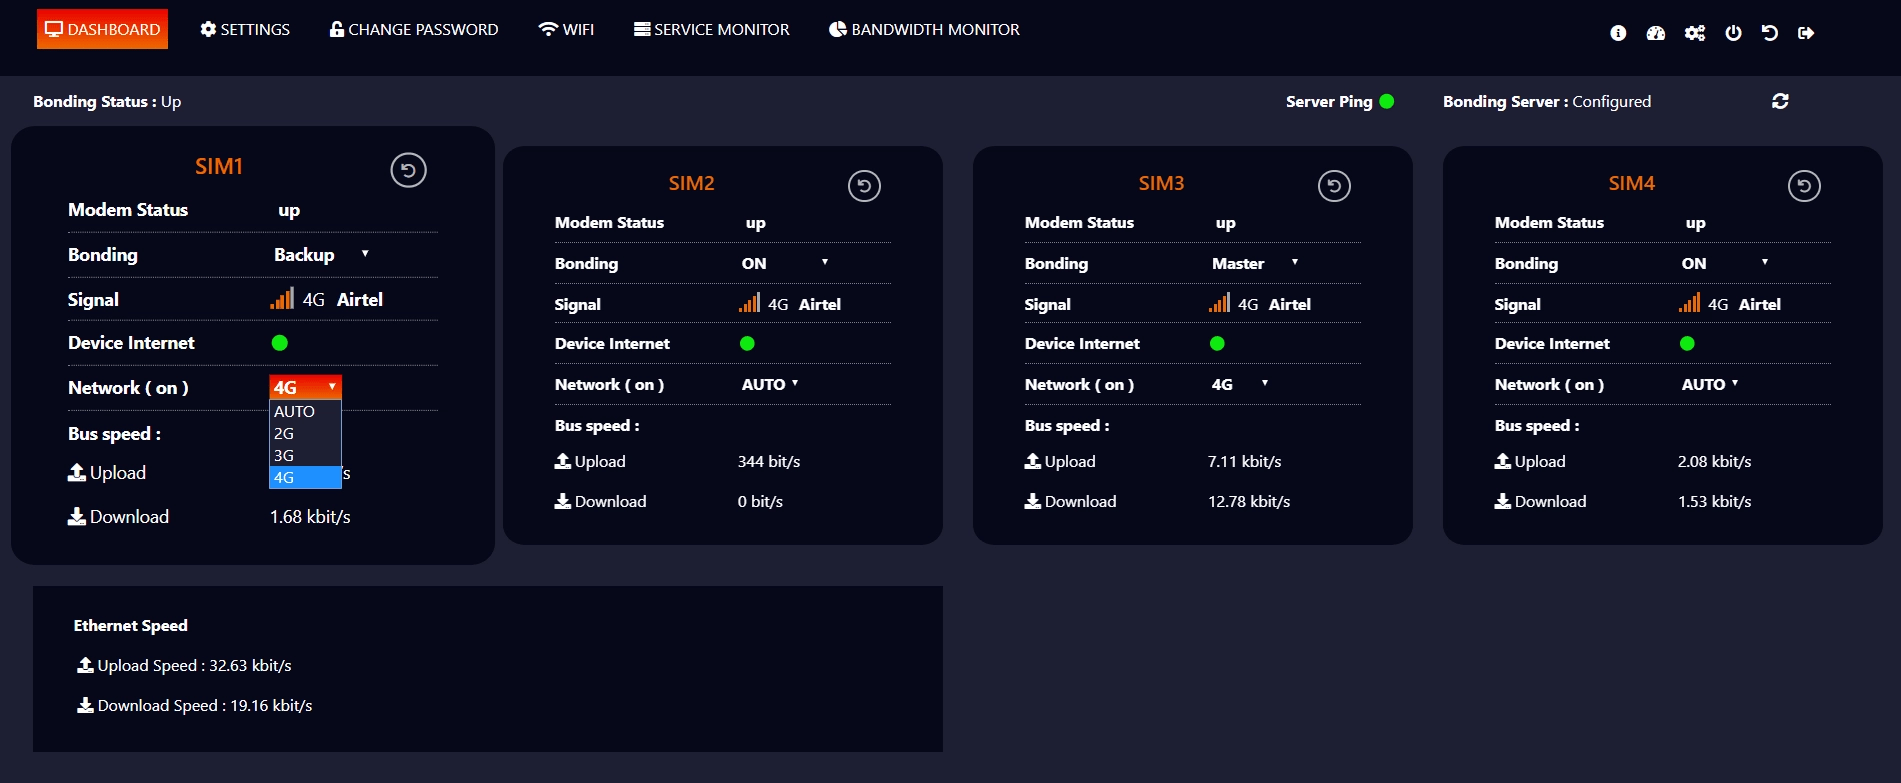This screenshot has width=1901, height=783.
Task: Click the top bar restart arrow icon
Action: click(x=1769, y=33)
